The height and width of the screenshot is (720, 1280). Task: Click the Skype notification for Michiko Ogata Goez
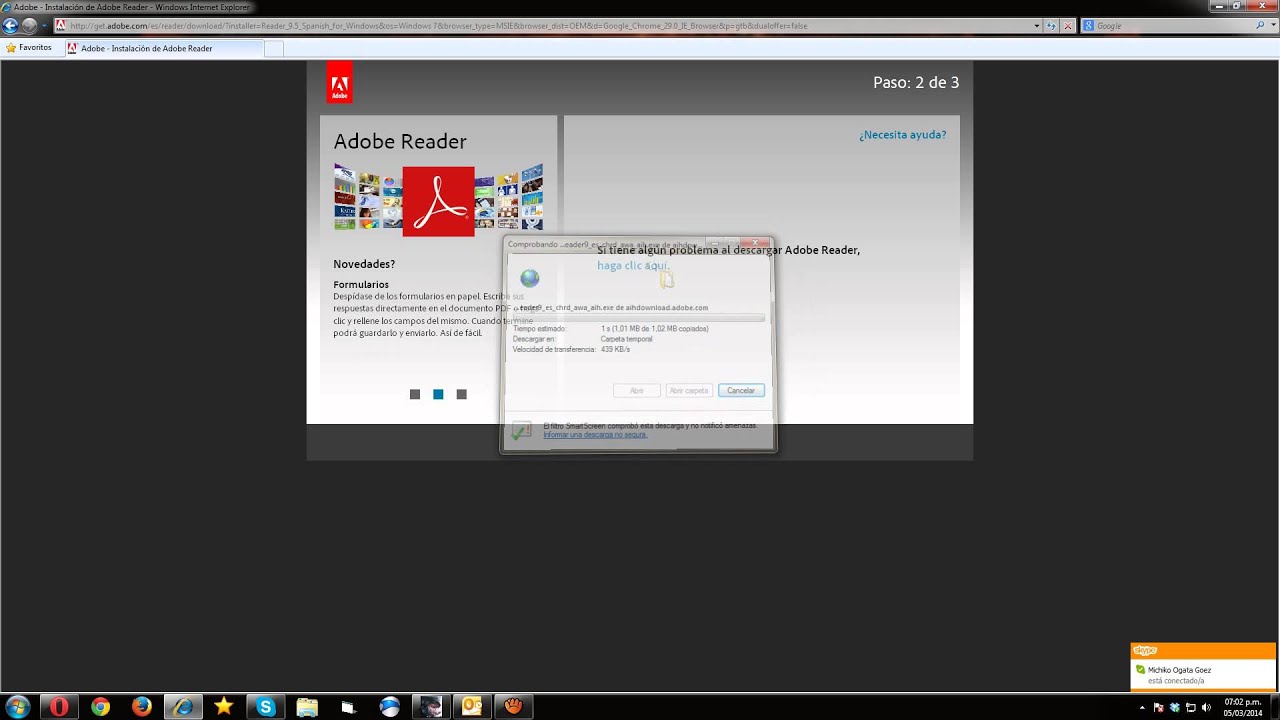[x=1203, y=666]
